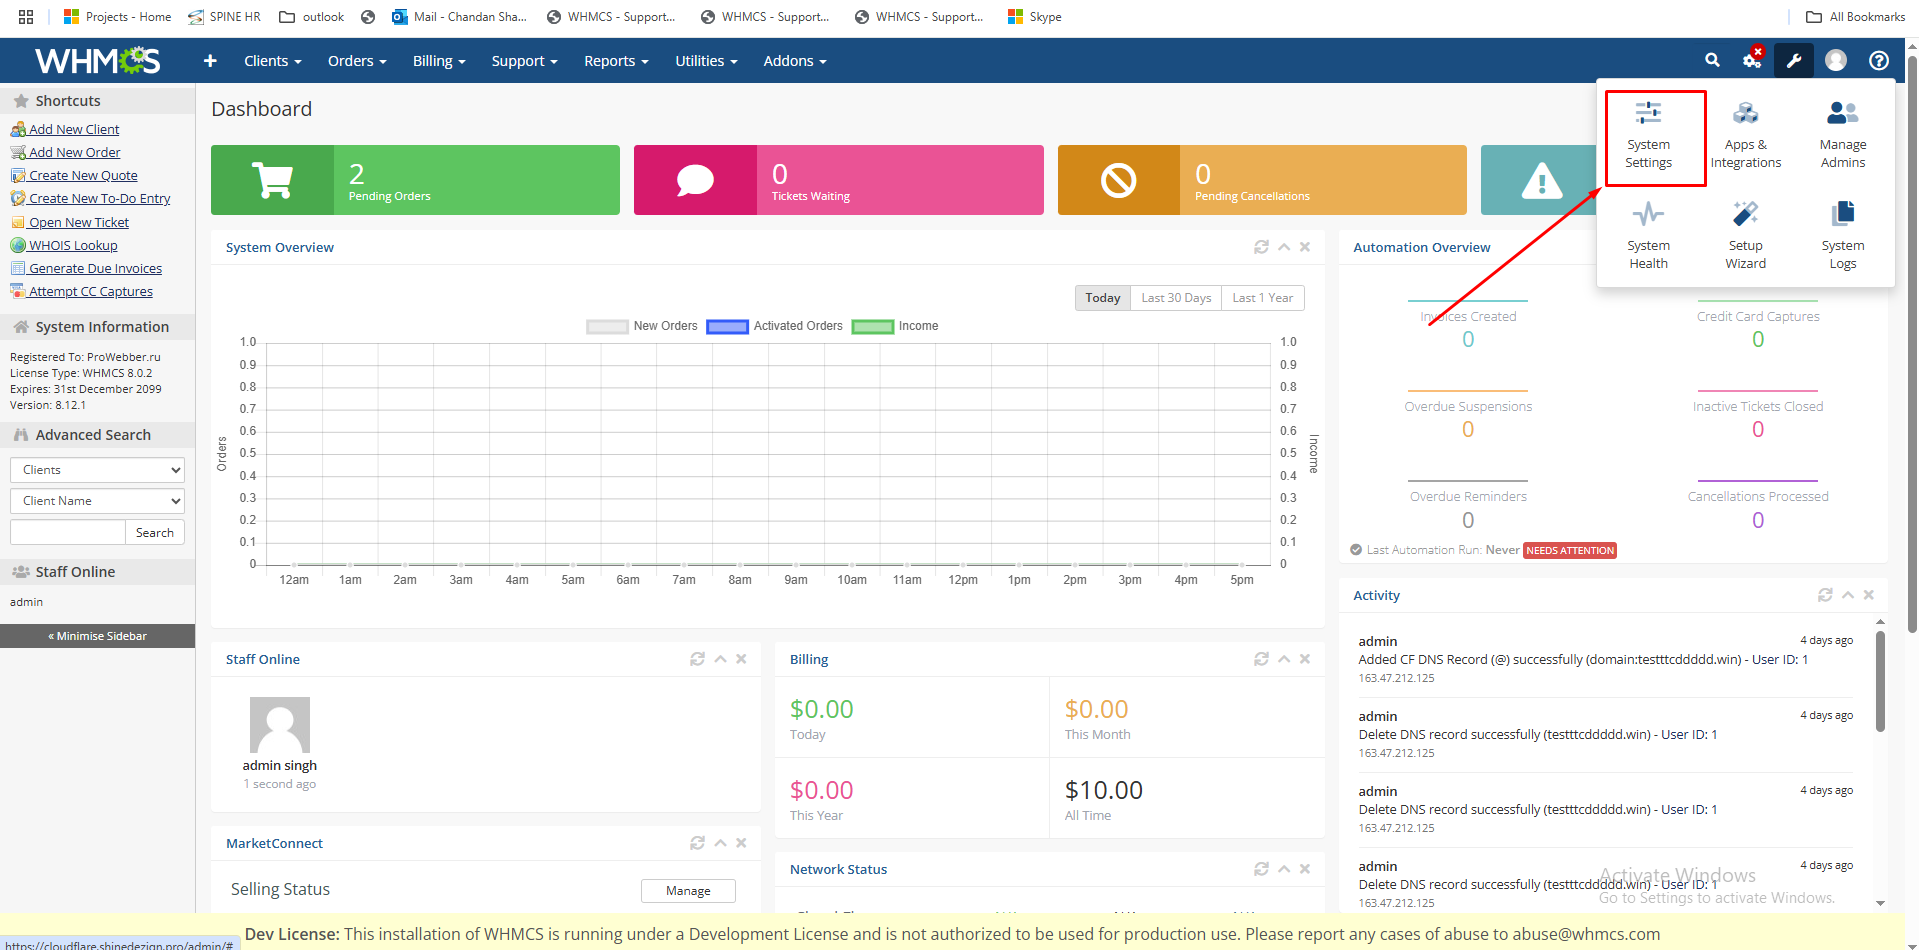Click the search magnifier icon
Screen dimensions: 1919x950
[x=1712, y=61]
